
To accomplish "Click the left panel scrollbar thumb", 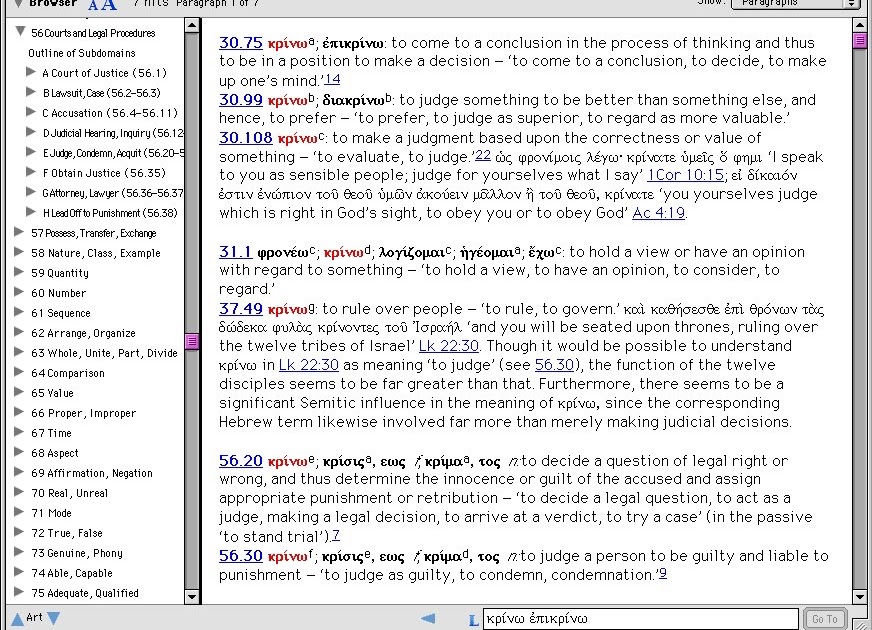I will point(192,341).
